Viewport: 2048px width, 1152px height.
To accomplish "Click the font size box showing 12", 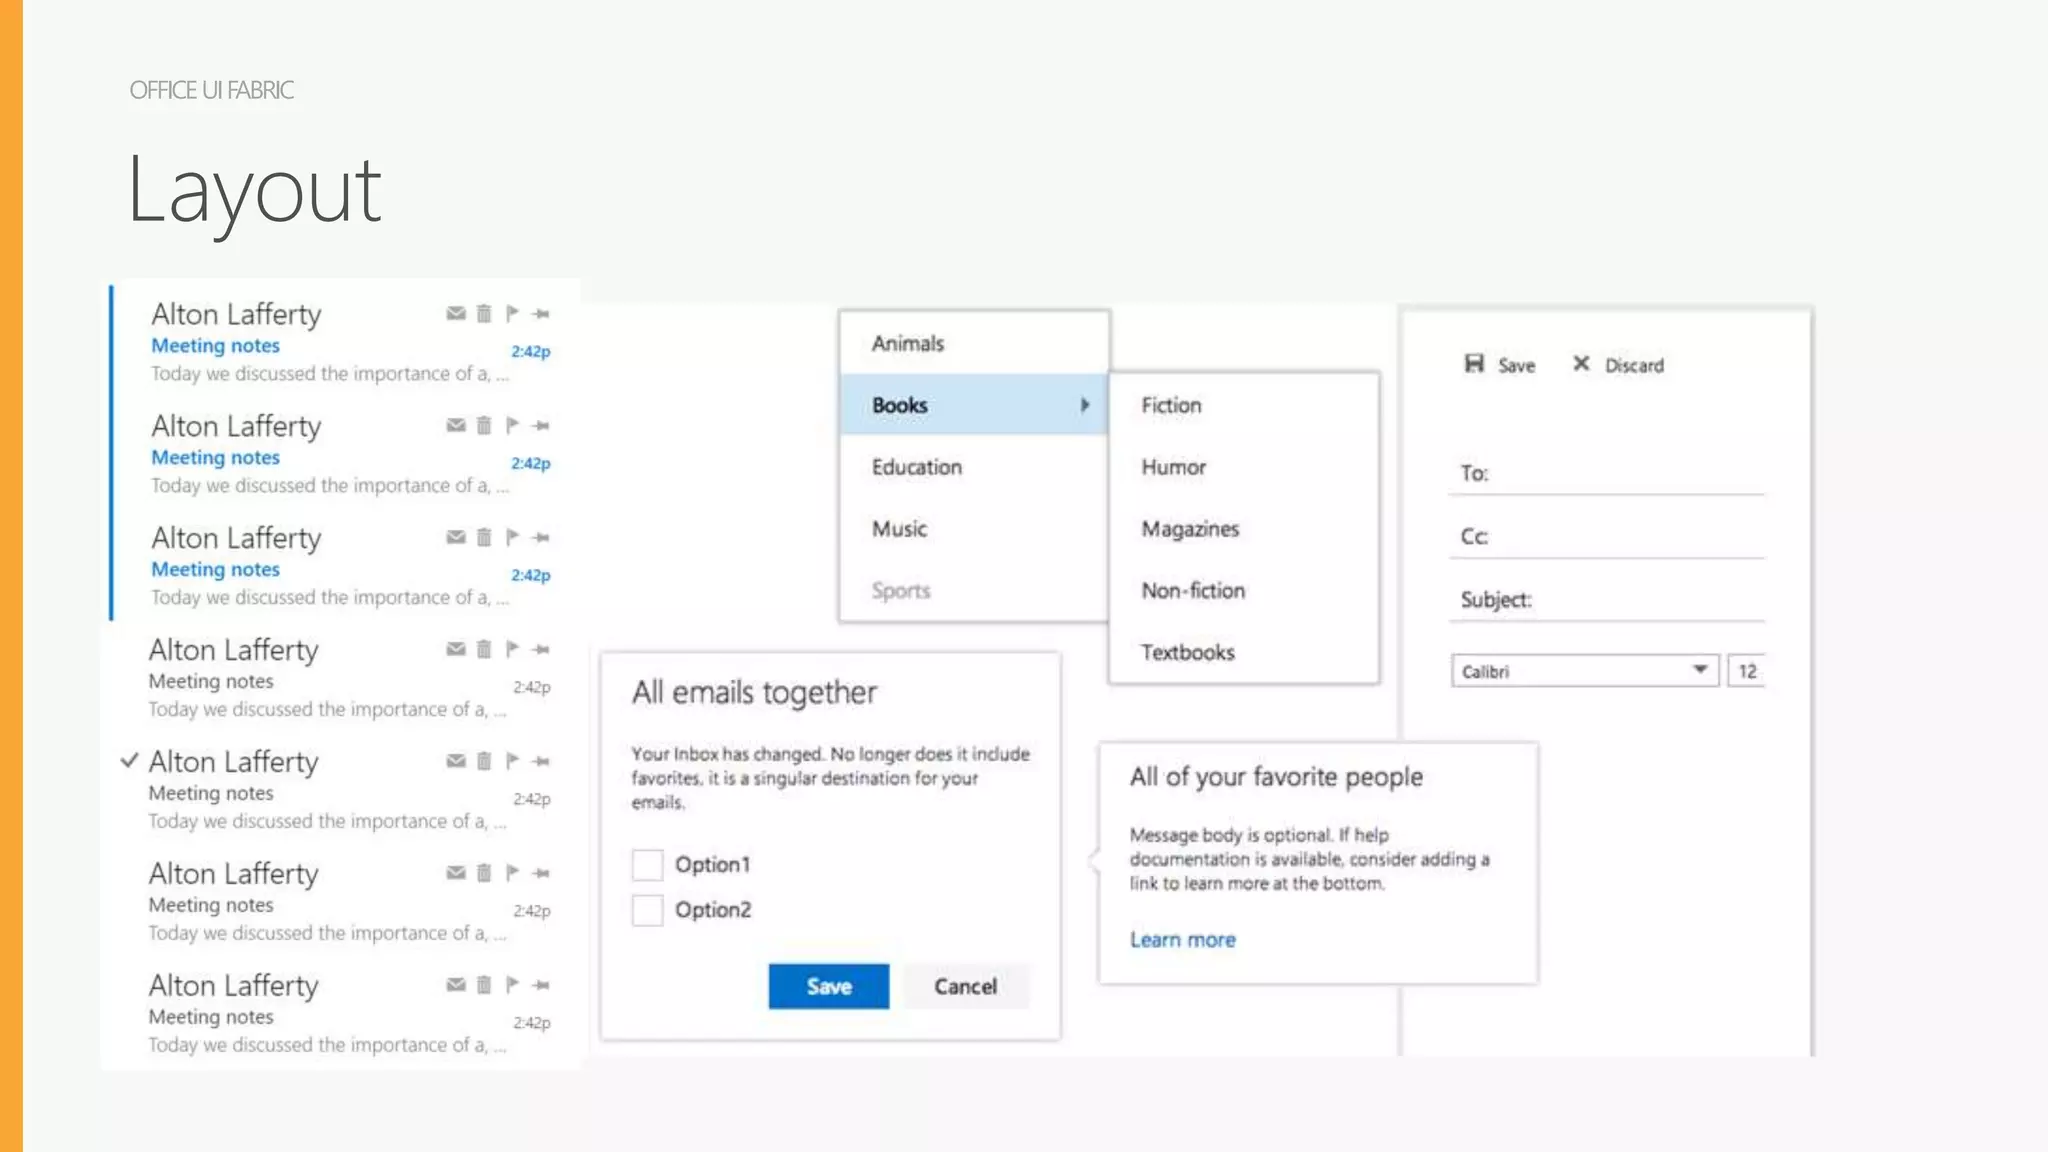I will click(1747, 671).
